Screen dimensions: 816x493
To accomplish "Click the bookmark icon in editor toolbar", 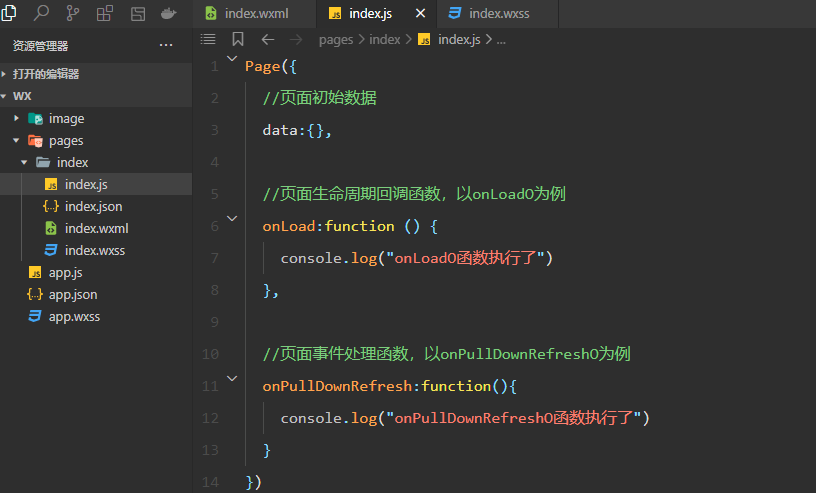I will pos(238,40).
